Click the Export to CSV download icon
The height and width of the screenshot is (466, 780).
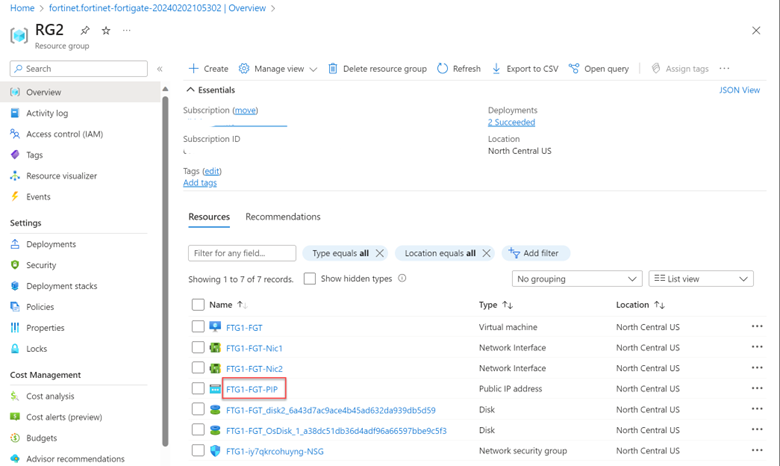(497, 69)
